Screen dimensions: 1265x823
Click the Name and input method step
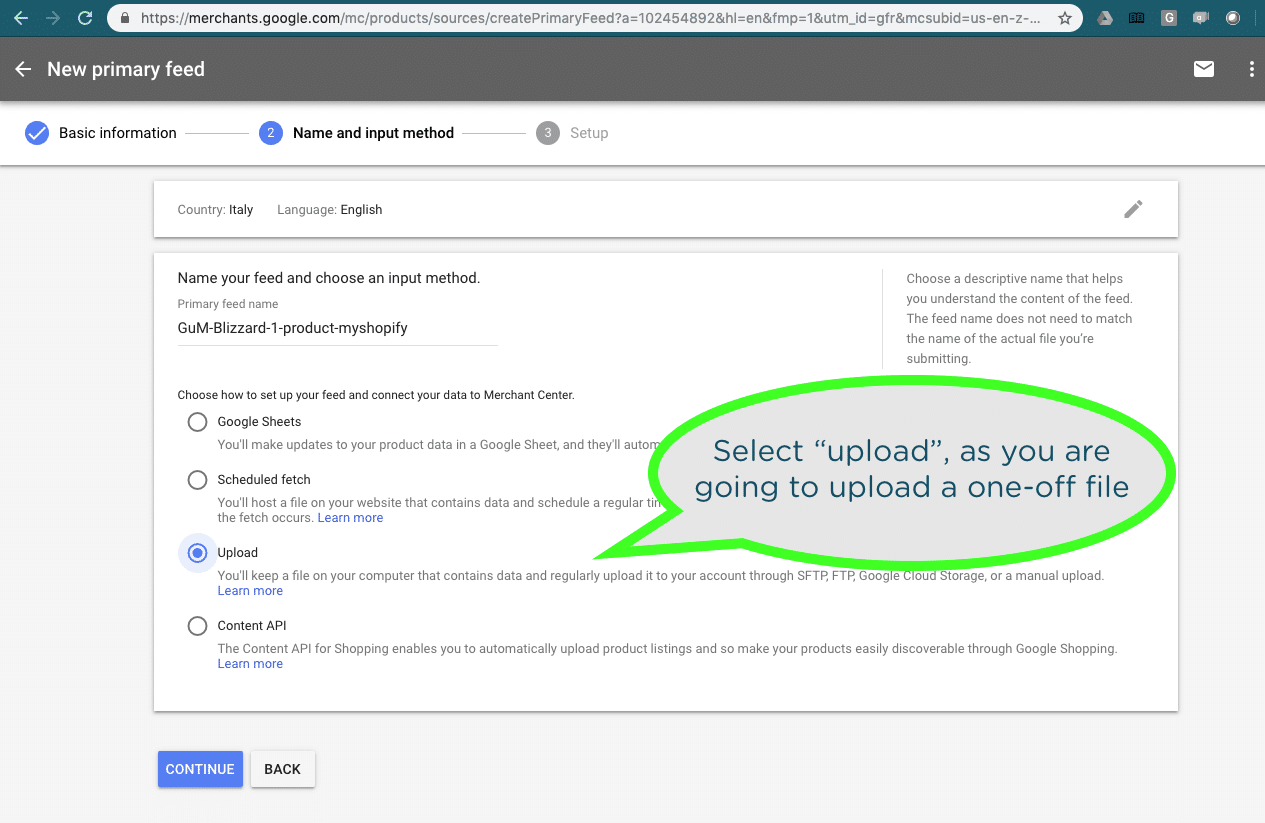pos(356,133)
